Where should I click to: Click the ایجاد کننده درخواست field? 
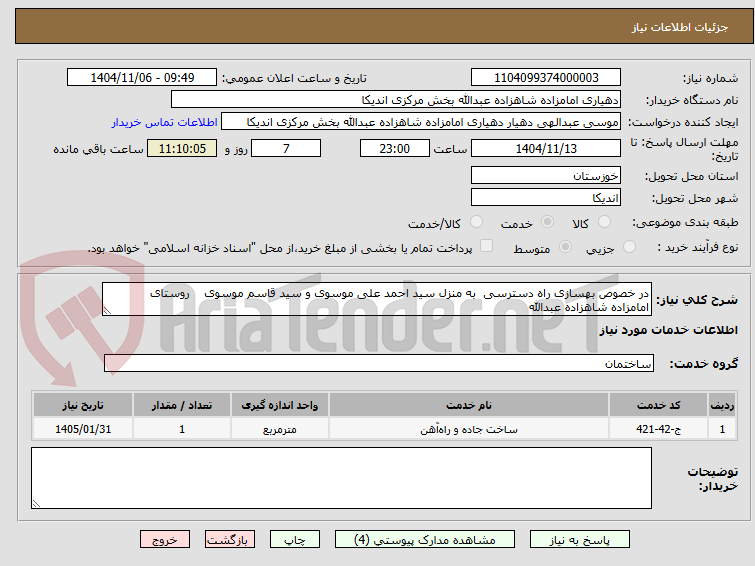click(421, 122)
